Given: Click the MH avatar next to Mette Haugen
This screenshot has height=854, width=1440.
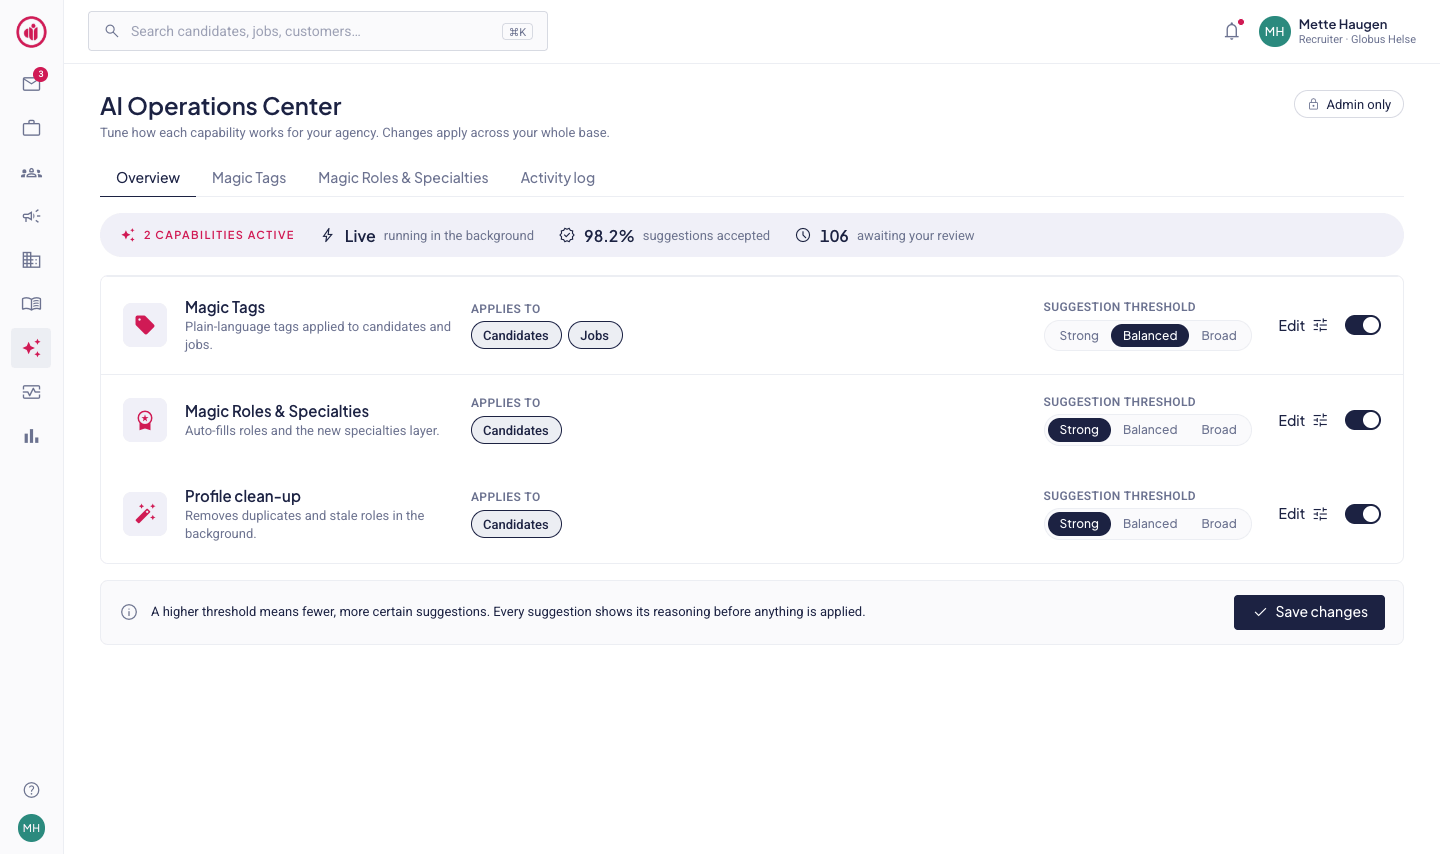Looking at the screenshot, I should click(x=1274, y=31).
